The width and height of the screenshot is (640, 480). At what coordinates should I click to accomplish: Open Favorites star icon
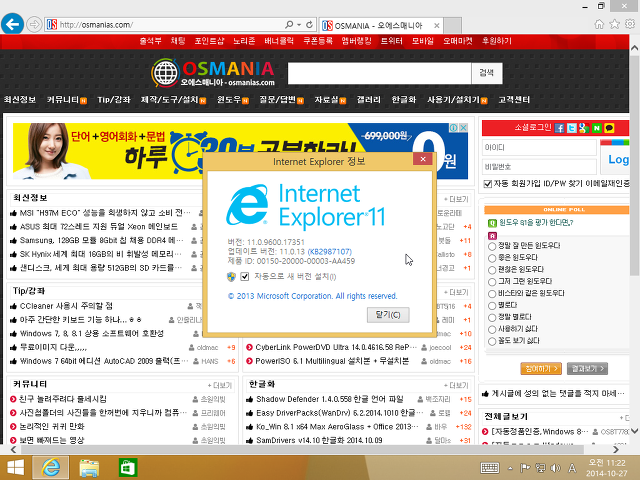(x=614, y=24)
